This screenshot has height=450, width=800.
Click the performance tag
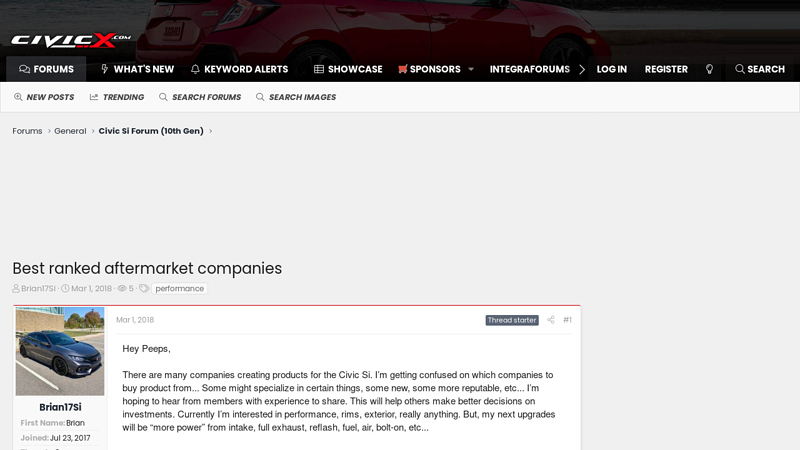tap(180, 288)
